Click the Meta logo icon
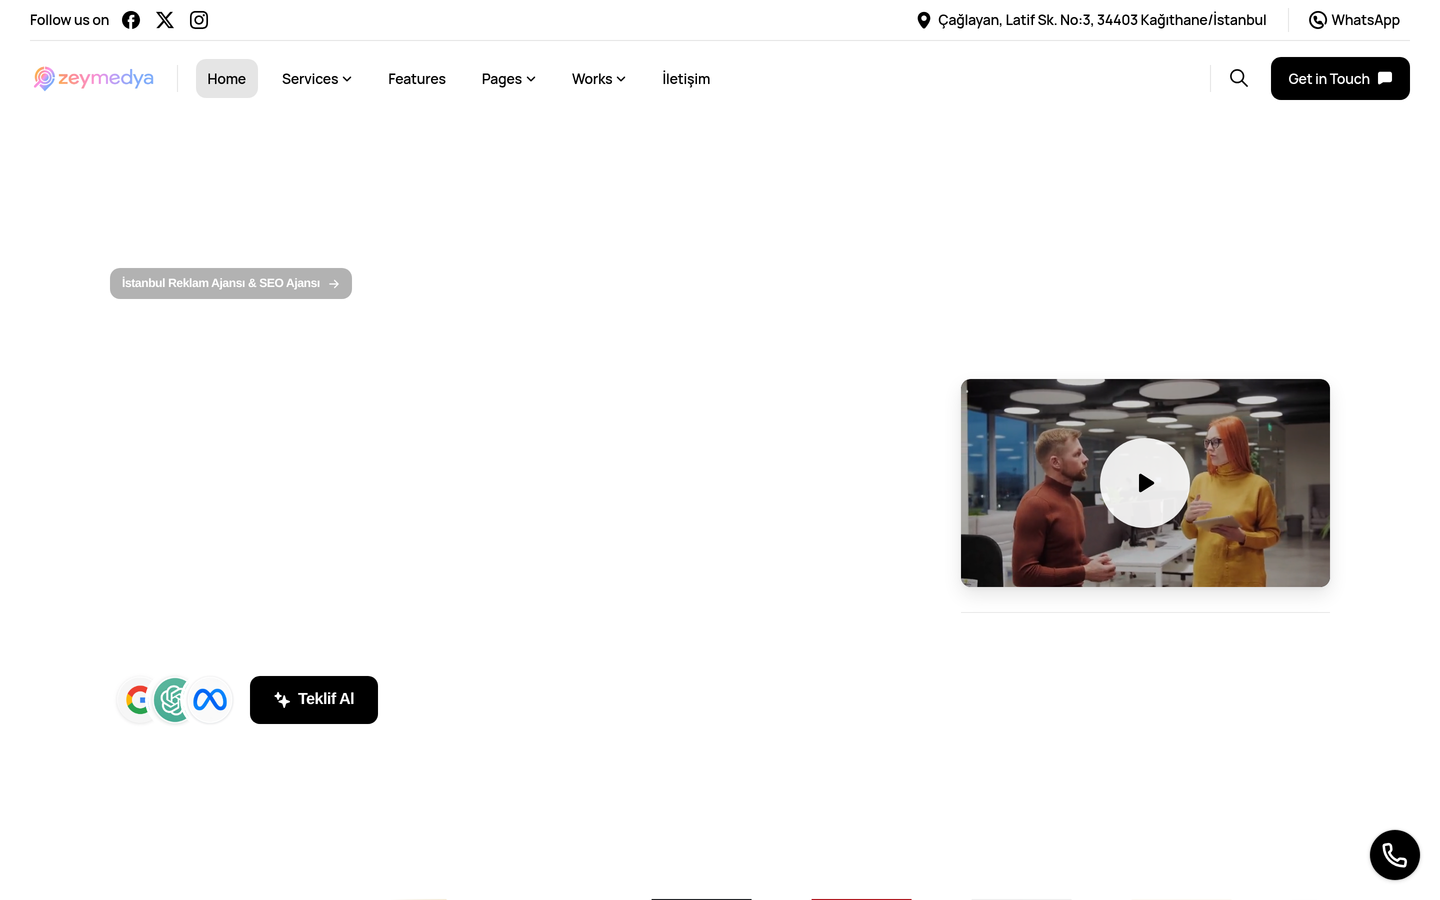This screenshot has height=900, width=1440. pyautogui.click(x=210, y=700)
